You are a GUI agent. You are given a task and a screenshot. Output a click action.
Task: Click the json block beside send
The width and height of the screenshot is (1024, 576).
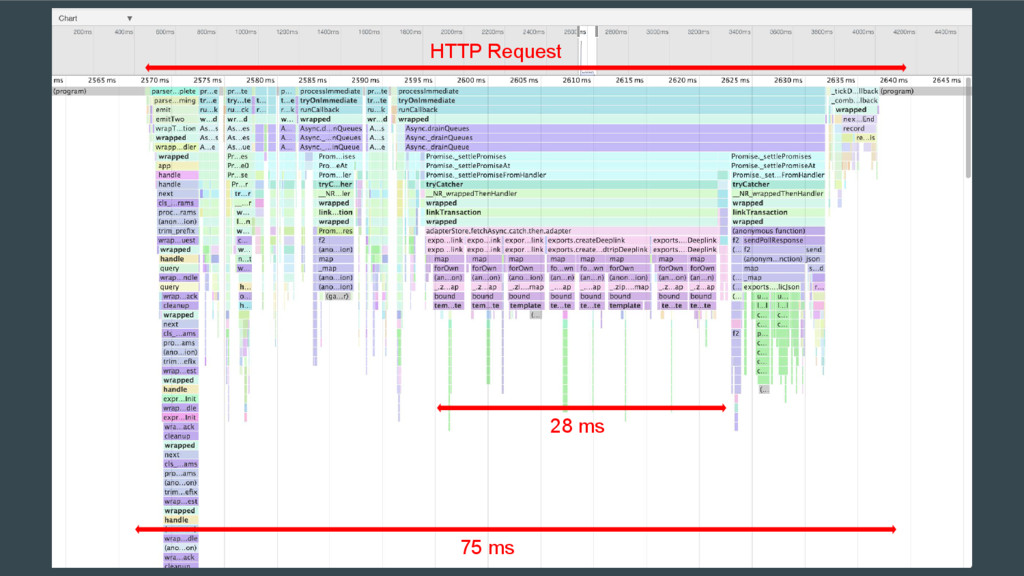(814, 259)
